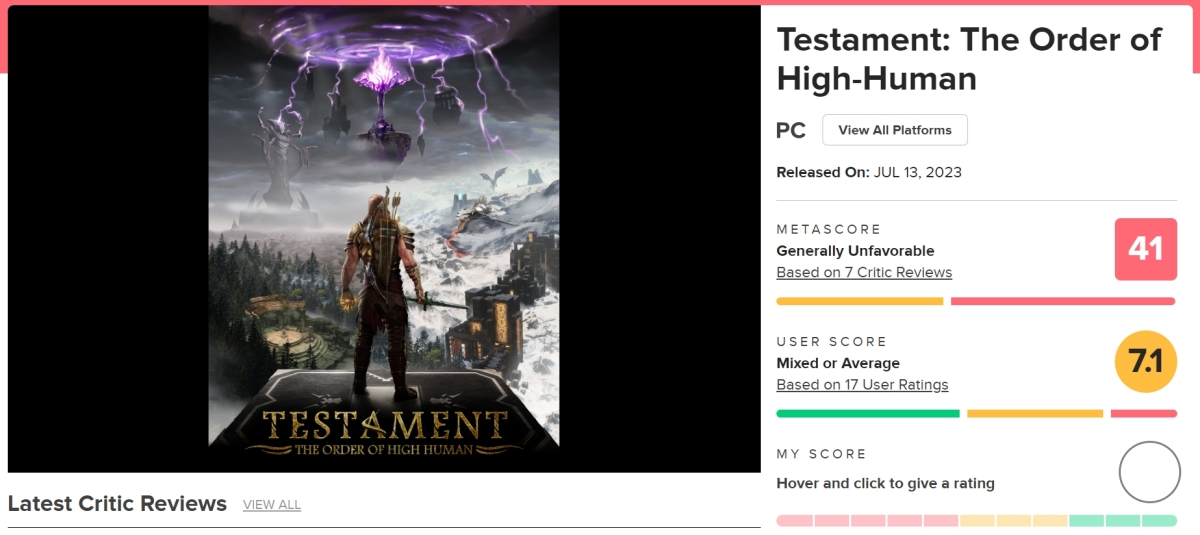Open "Based on 7 Critic Reviews" link
Viewport: 1200px width, 535px height.
(x=864, y=272)
